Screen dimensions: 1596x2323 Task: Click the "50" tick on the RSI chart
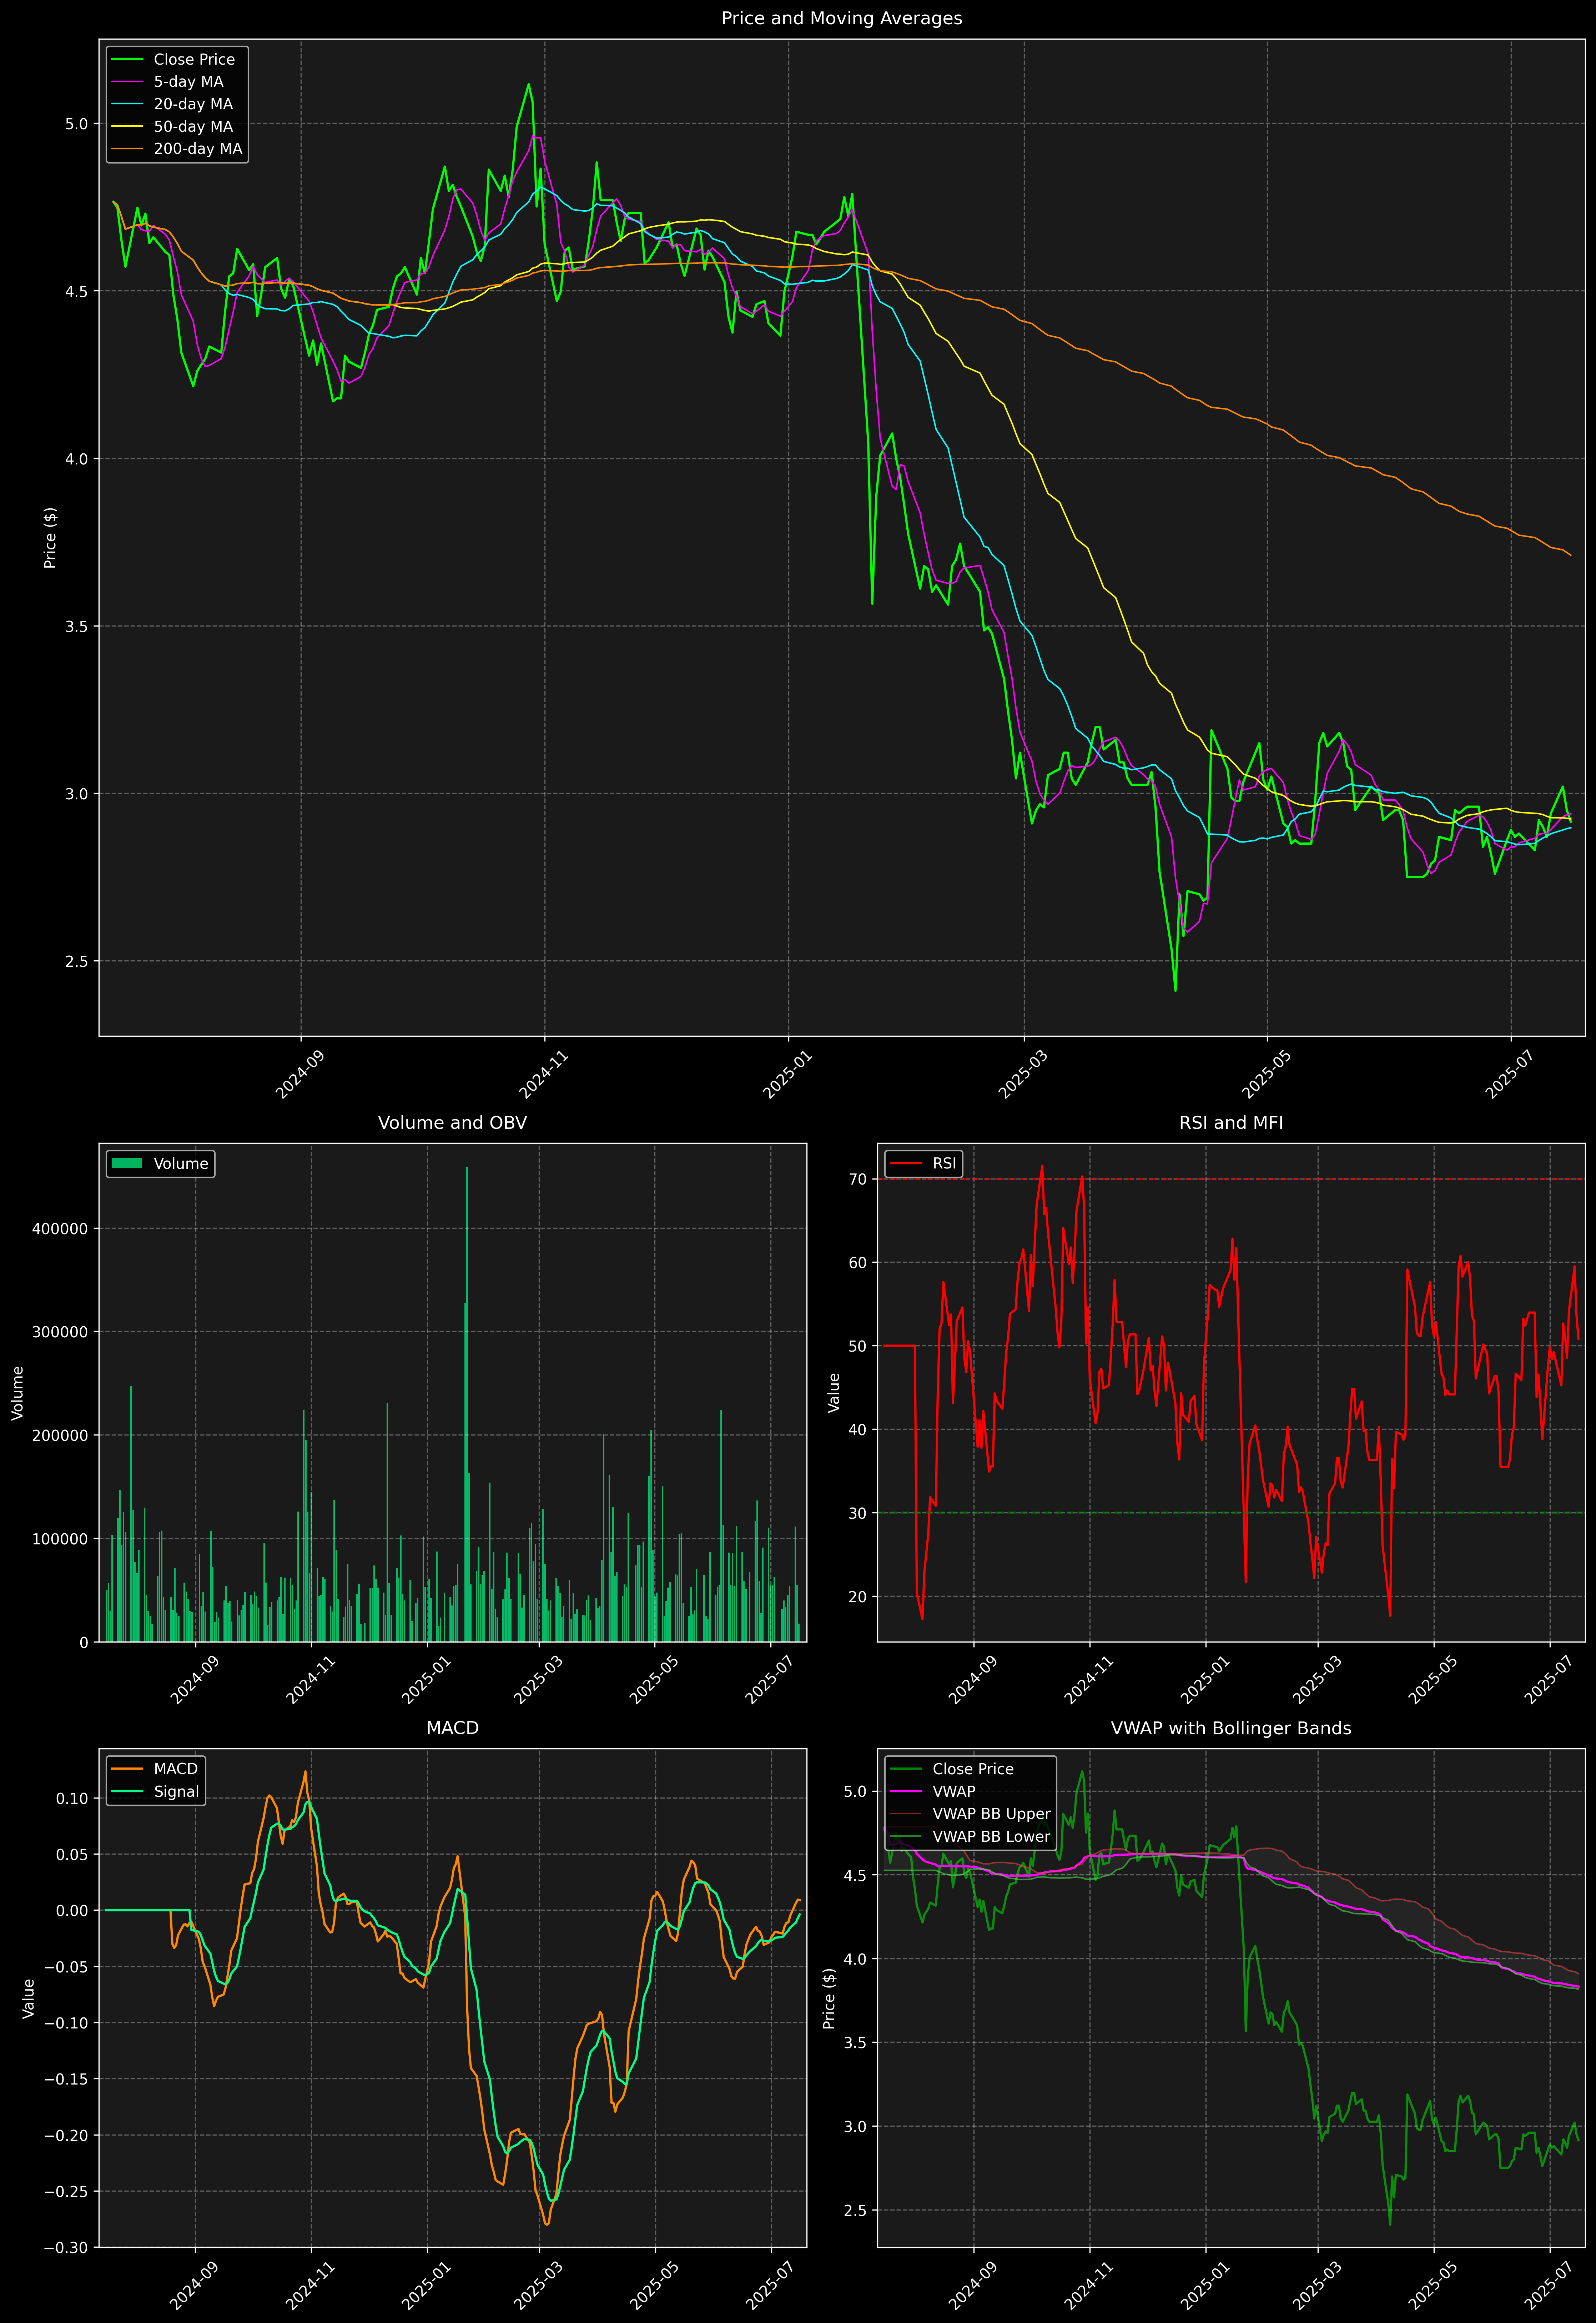pyautogui.click(x=858, y=1346)
